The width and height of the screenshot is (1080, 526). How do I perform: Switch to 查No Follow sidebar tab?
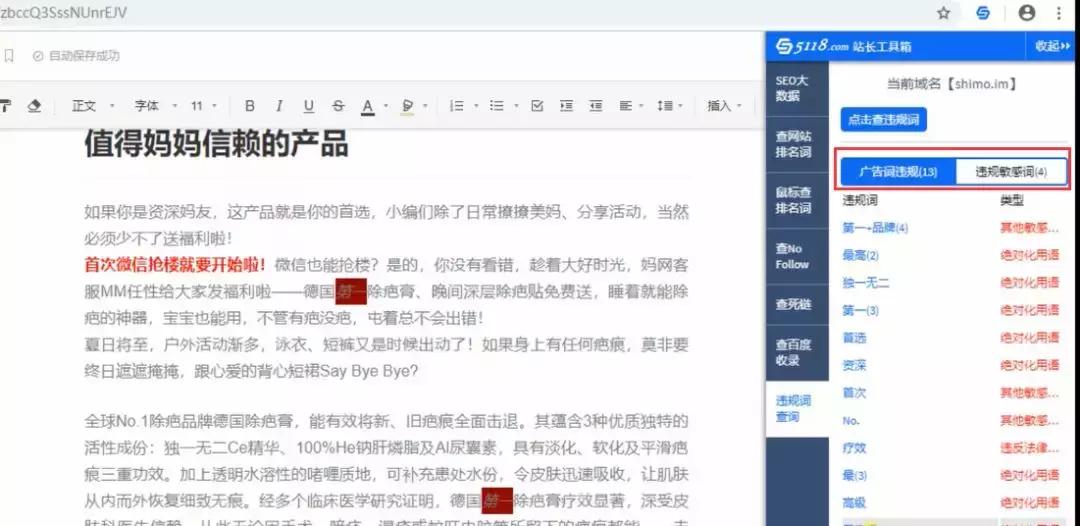(797, 256)
